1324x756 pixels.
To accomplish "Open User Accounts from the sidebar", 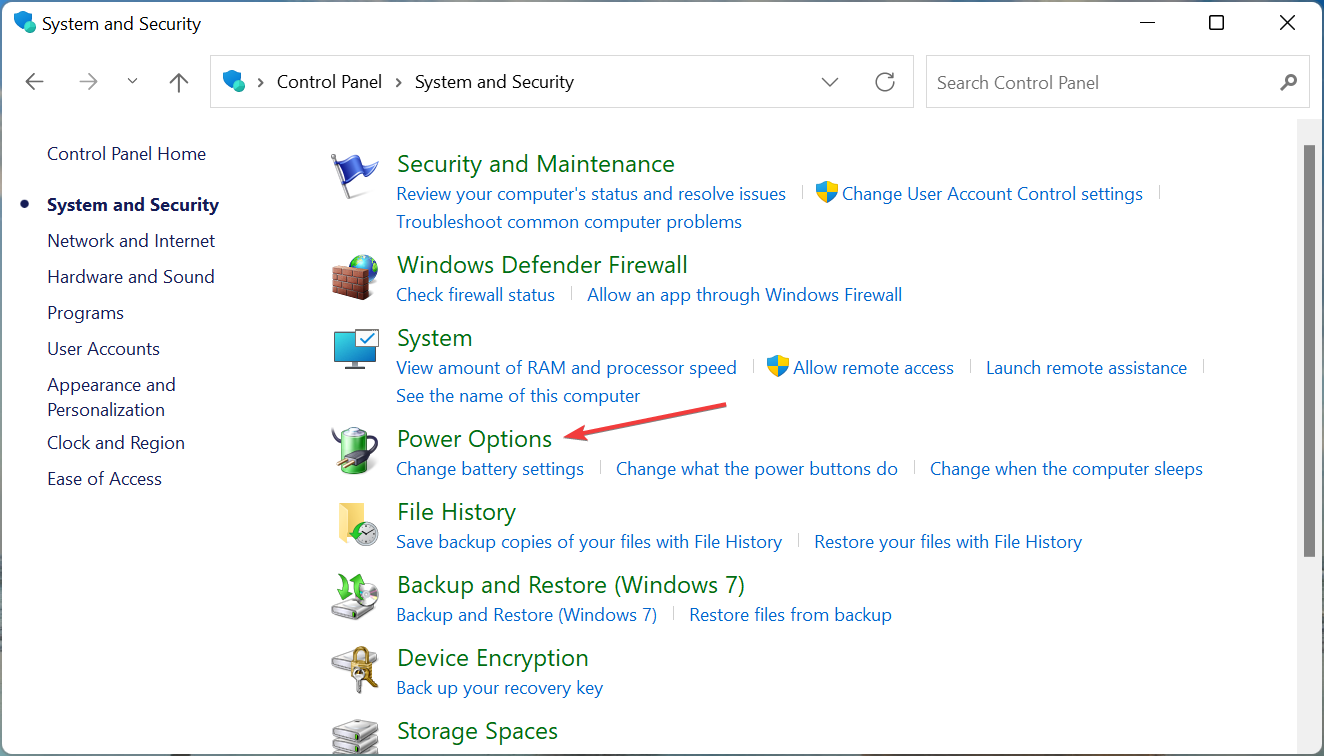I will click(103, 349).
